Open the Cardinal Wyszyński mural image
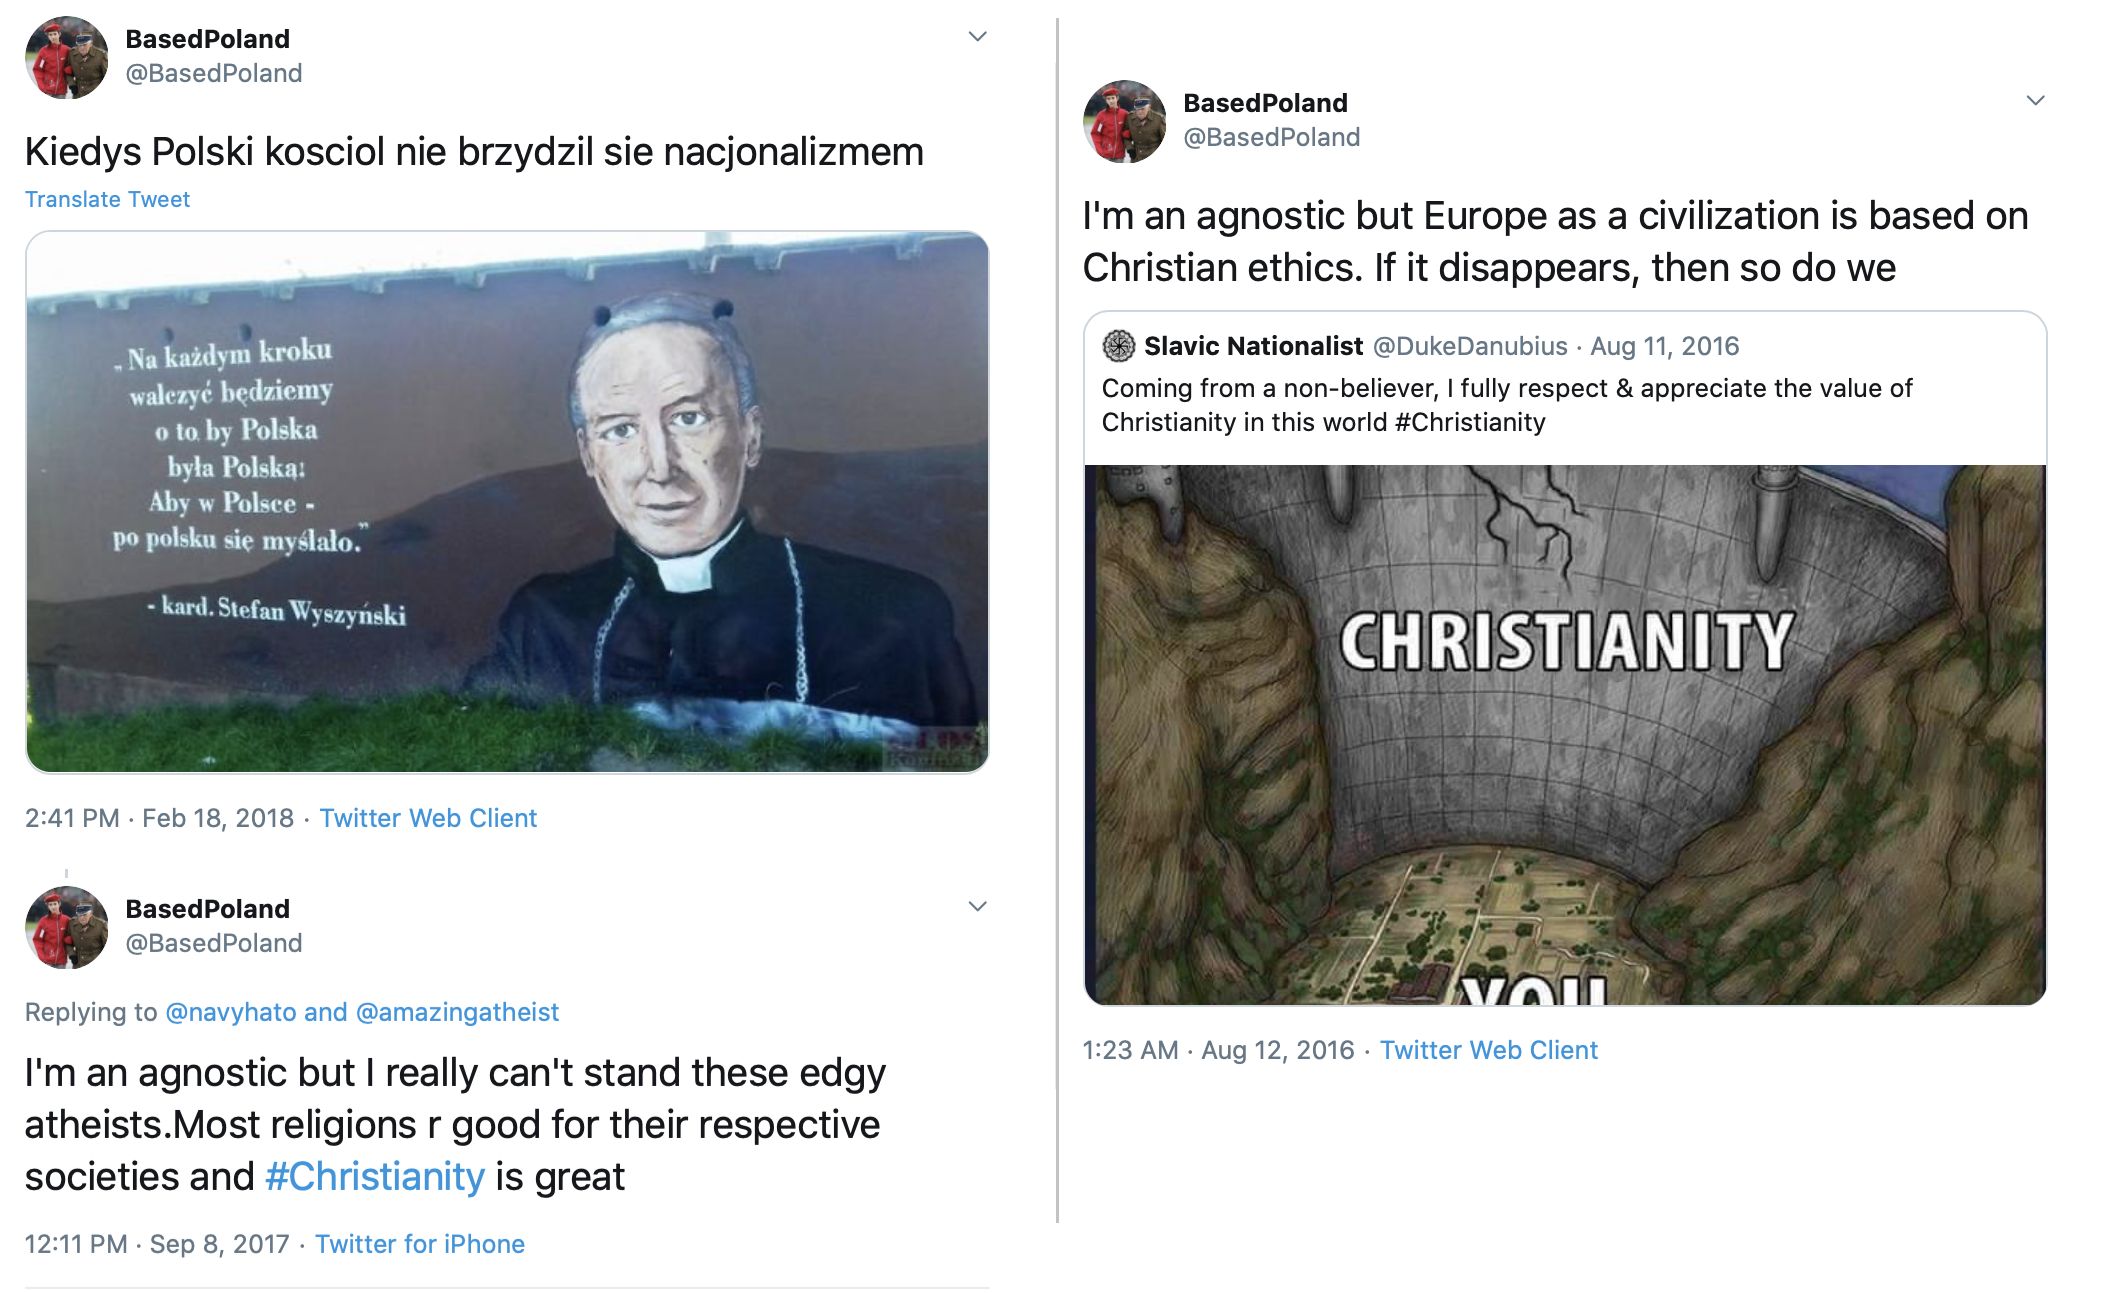The height and width of the screenshot is (1293, 2105). pyautogui.click(x=507, y=502)
